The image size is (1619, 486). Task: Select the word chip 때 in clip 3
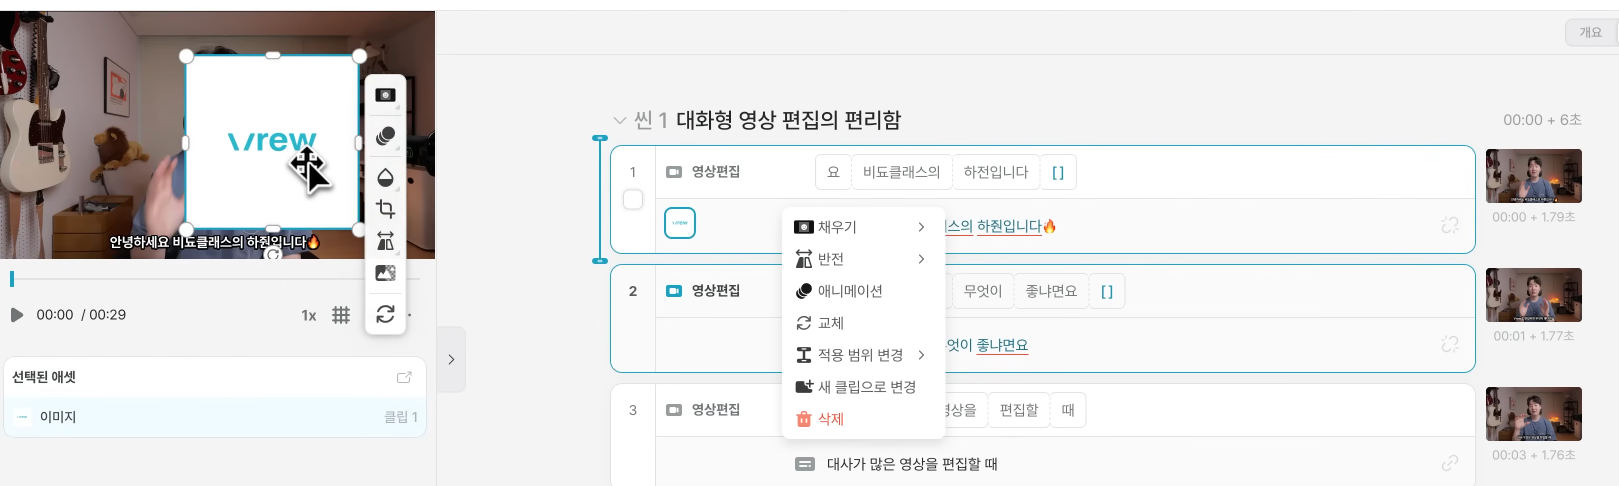pyautogui.click(x=1068, y=410)
